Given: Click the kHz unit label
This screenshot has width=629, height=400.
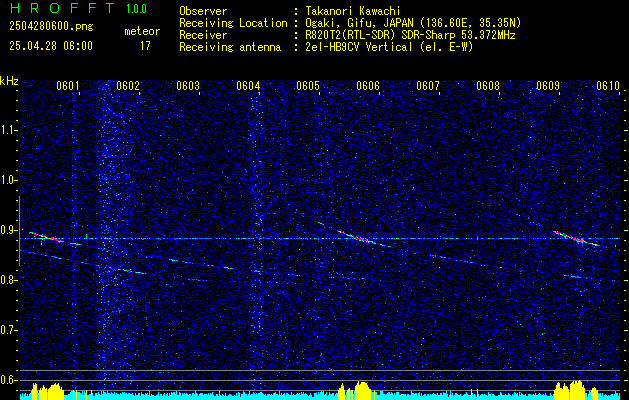Looking at the screenshot, I should pyautogui.click(x=9, y=81).
